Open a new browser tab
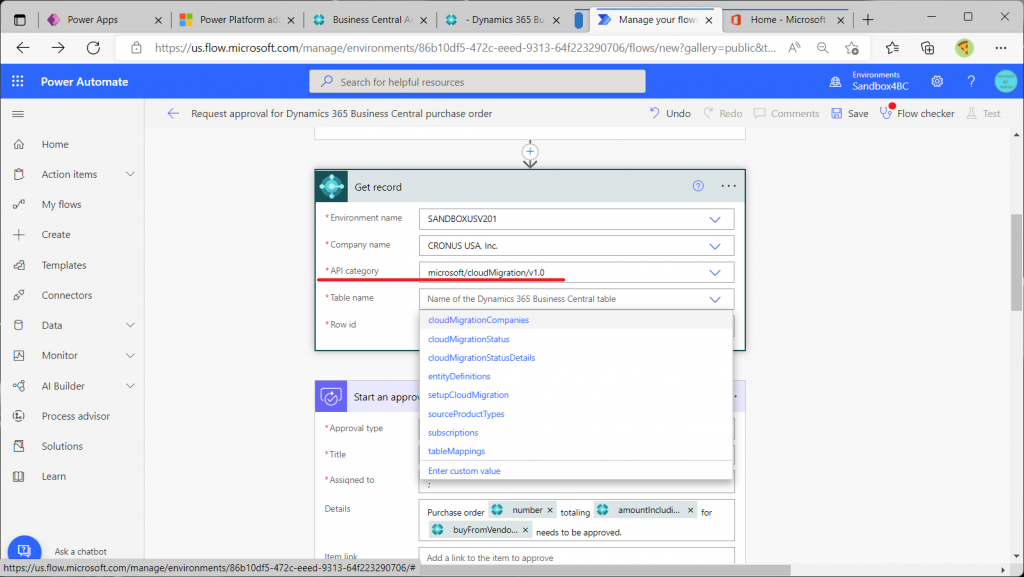The height and width of the screenshot is (577, 1024). (x=868, y=20)
